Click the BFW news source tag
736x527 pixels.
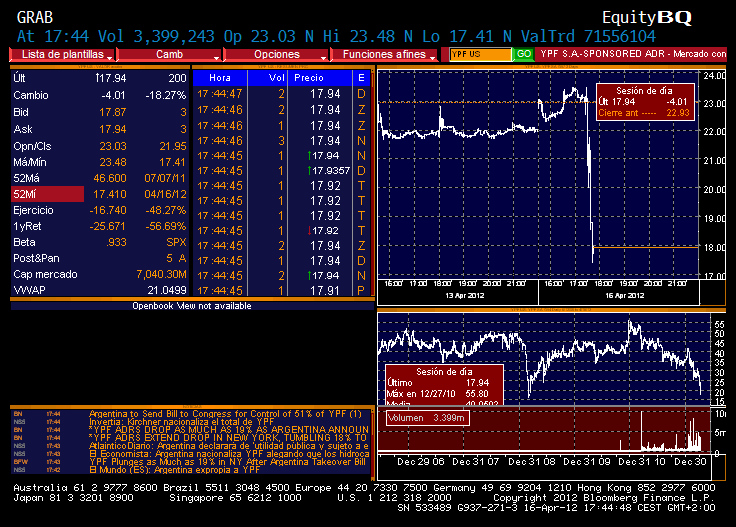pyautogui.click(x=21, y=462)
